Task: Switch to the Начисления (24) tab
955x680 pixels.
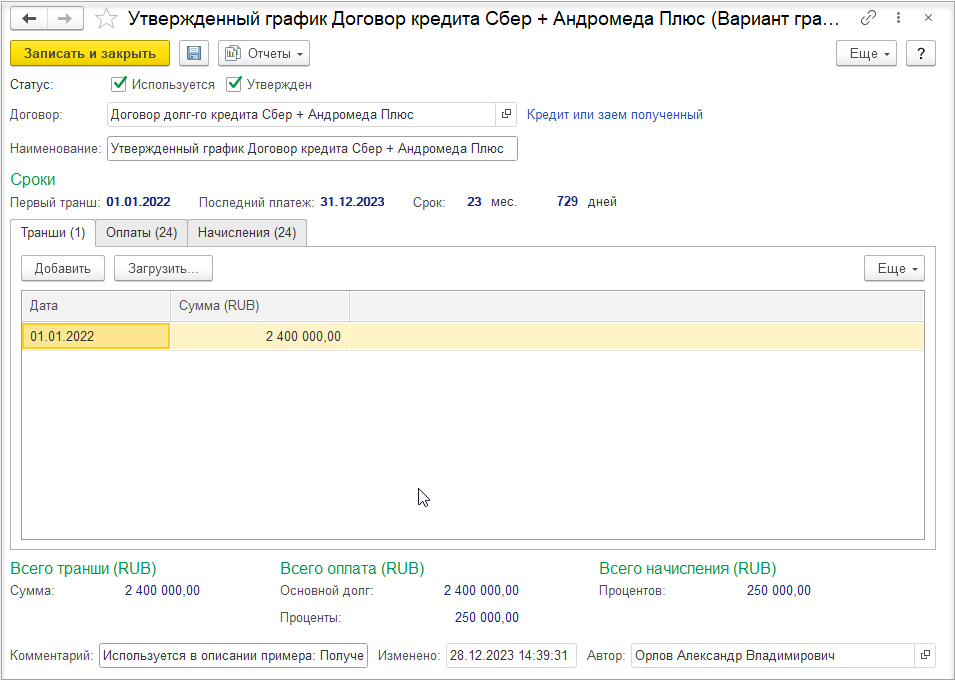Action: (247, 233)
